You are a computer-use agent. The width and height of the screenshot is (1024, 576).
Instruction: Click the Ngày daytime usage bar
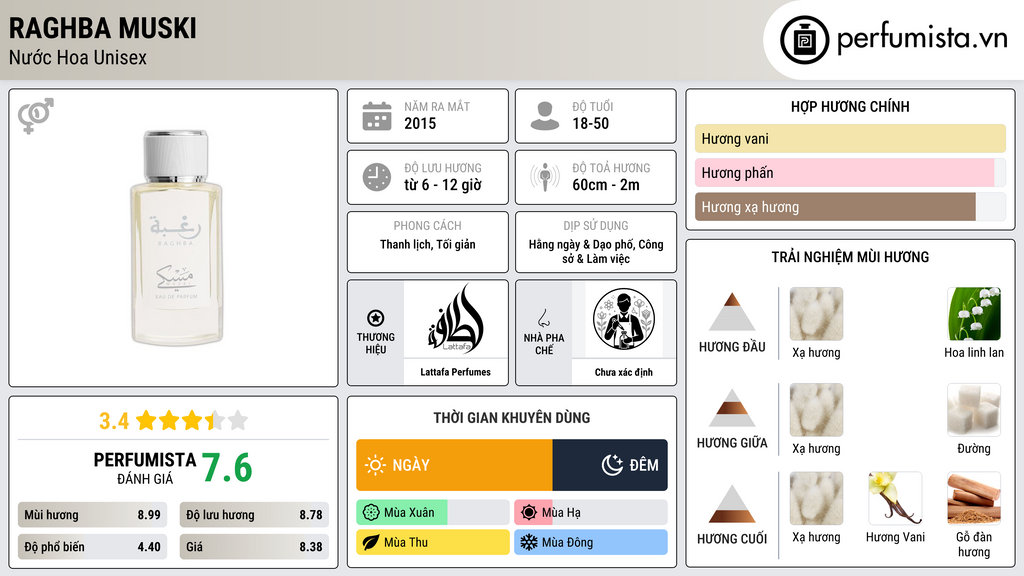point(455,465)
